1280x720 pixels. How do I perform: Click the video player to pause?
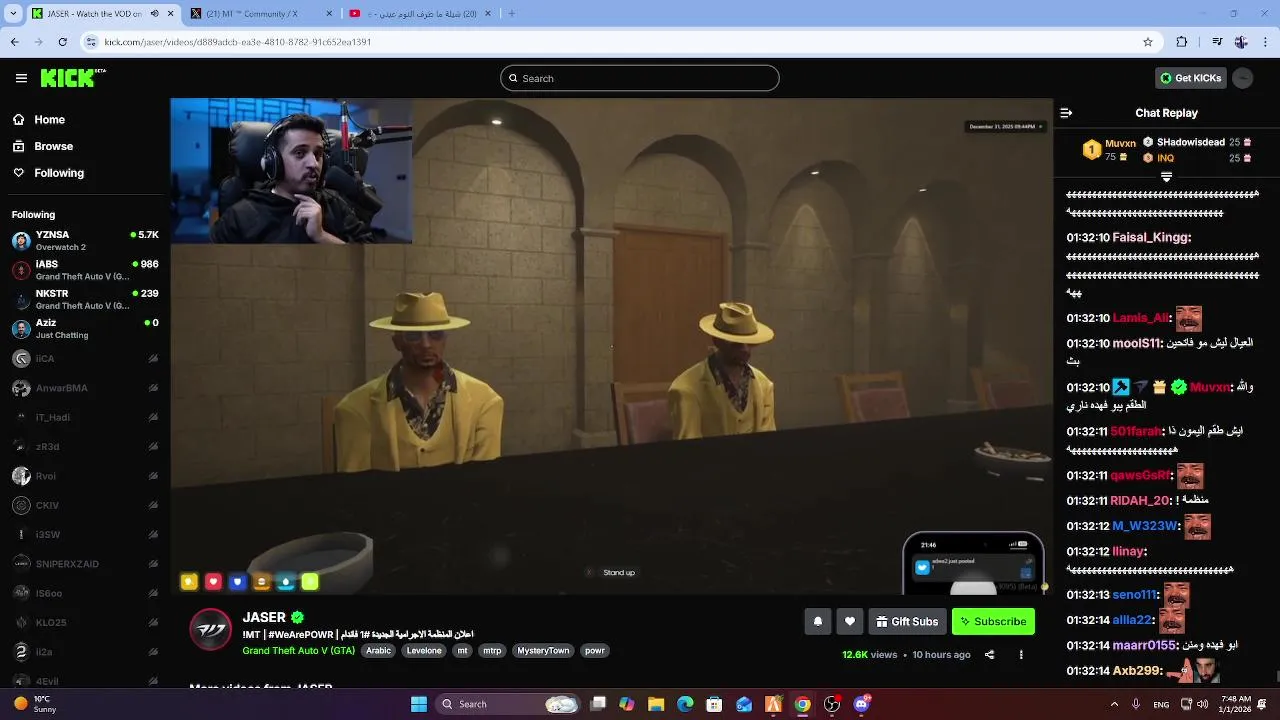pos(611,345)
